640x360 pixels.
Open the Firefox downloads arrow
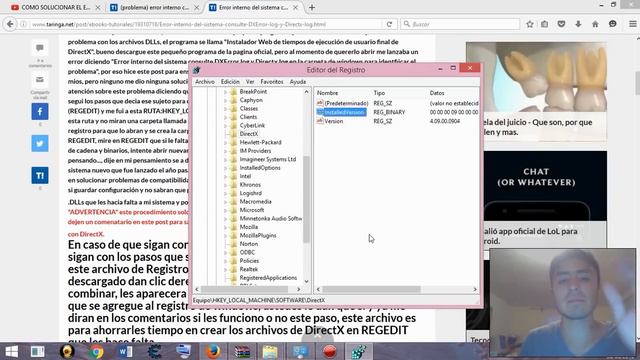pyautogui.click(x=578, y=24)
